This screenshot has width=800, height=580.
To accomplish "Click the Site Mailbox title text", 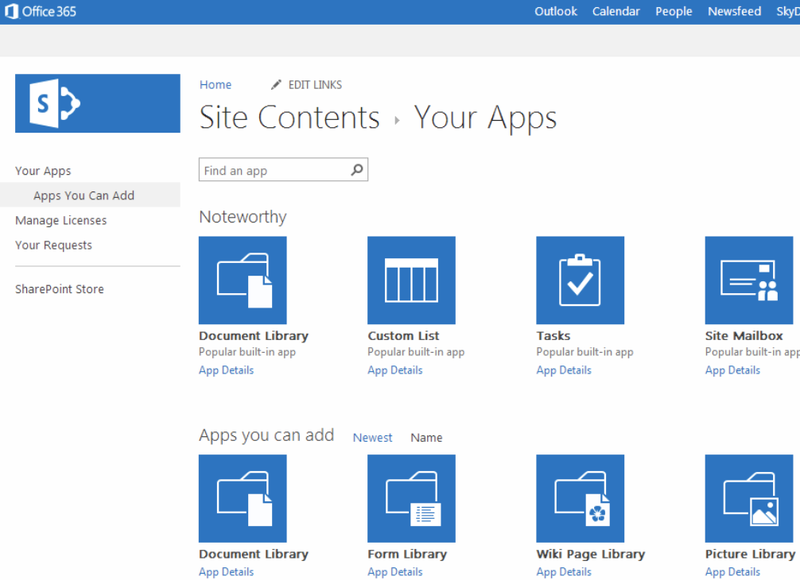I will [x=744, y=336].
